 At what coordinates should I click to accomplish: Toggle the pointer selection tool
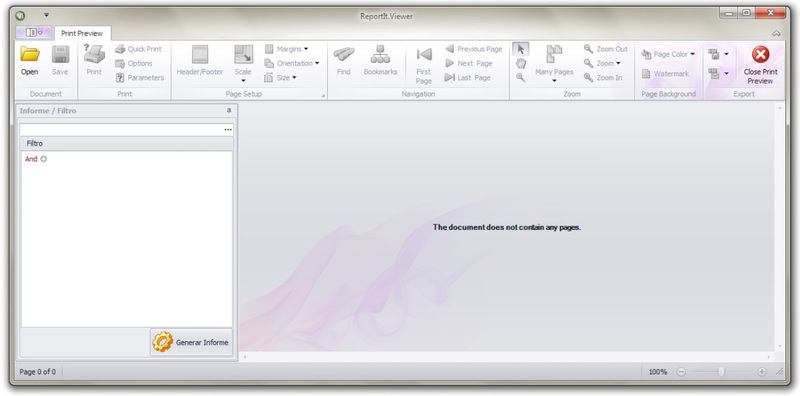click(x=520, y=49)
